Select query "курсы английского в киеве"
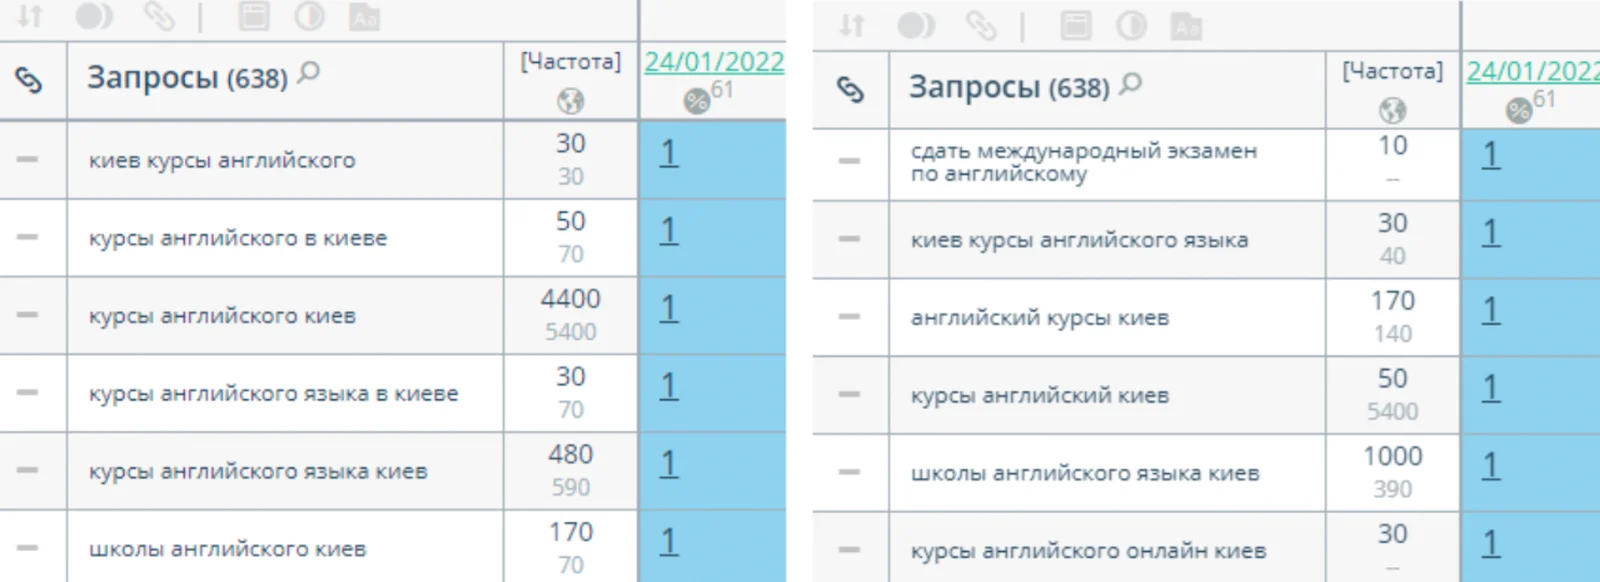Screen dimensions: 1600x582 click(238, 238)
